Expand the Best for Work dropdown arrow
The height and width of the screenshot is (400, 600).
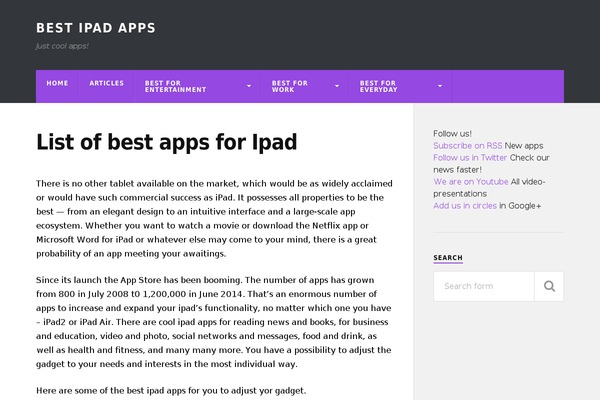click(337, 86)
